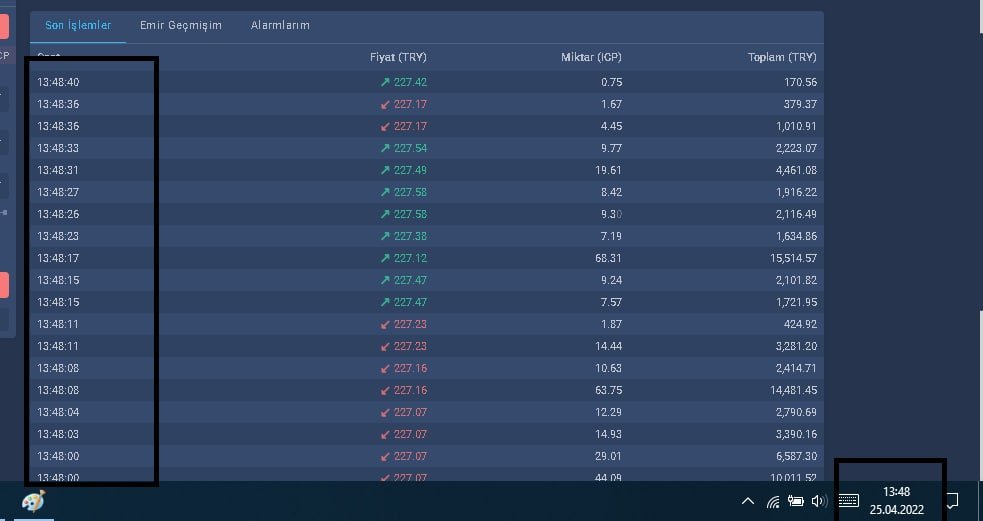Open the Paint app in the taskbar
The width and height of the screenshot is (983, 521).
[x=34, y=502]
